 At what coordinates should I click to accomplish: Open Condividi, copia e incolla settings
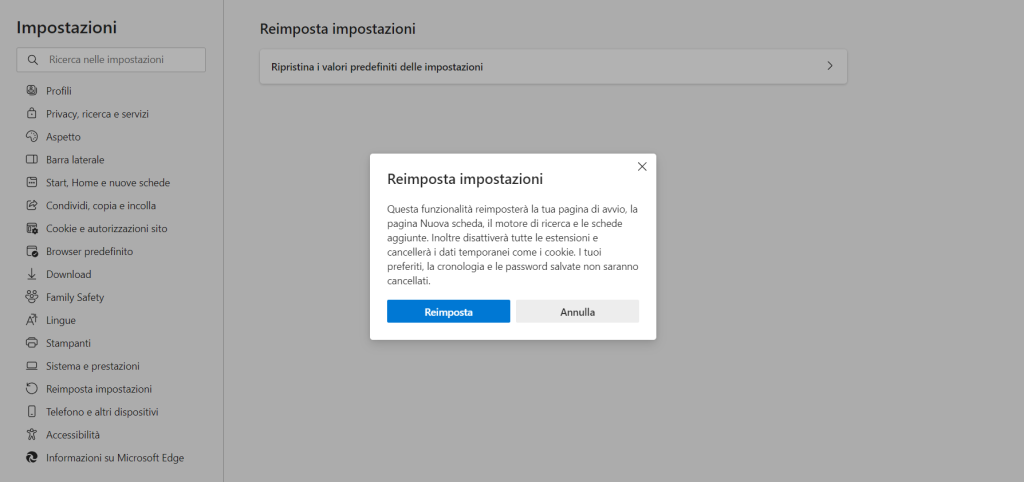101,206
